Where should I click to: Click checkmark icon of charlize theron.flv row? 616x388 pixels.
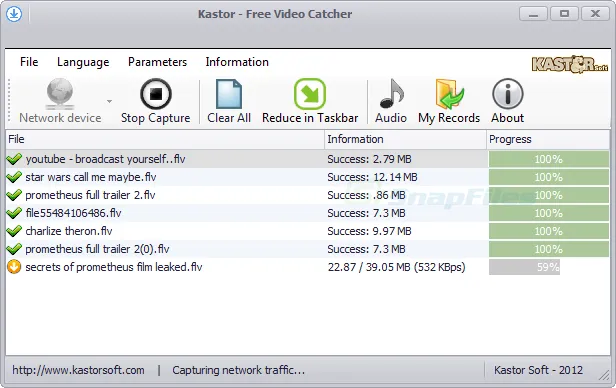tap(14, 231)
